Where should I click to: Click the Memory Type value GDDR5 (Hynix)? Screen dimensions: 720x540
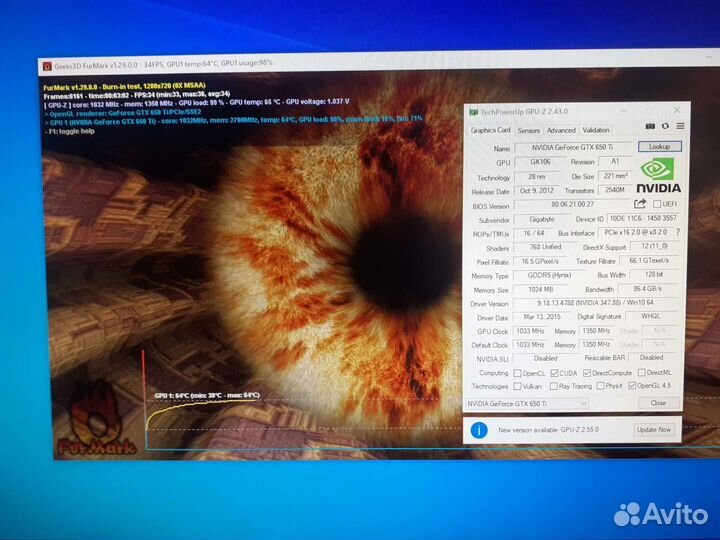click(549, 275)
